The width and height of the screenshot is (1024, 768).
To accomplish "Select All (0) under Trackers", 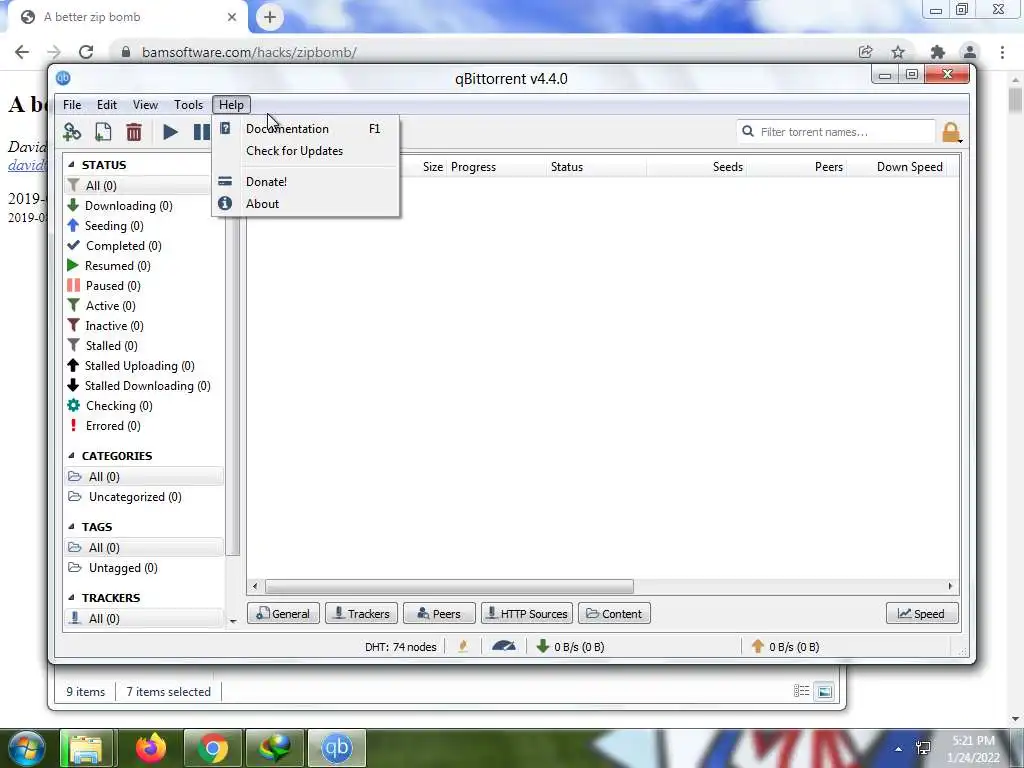I will pos(144,618).
